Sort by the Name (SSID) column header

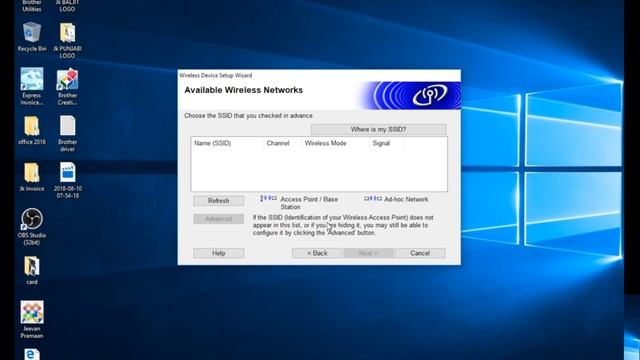(227, 143)
